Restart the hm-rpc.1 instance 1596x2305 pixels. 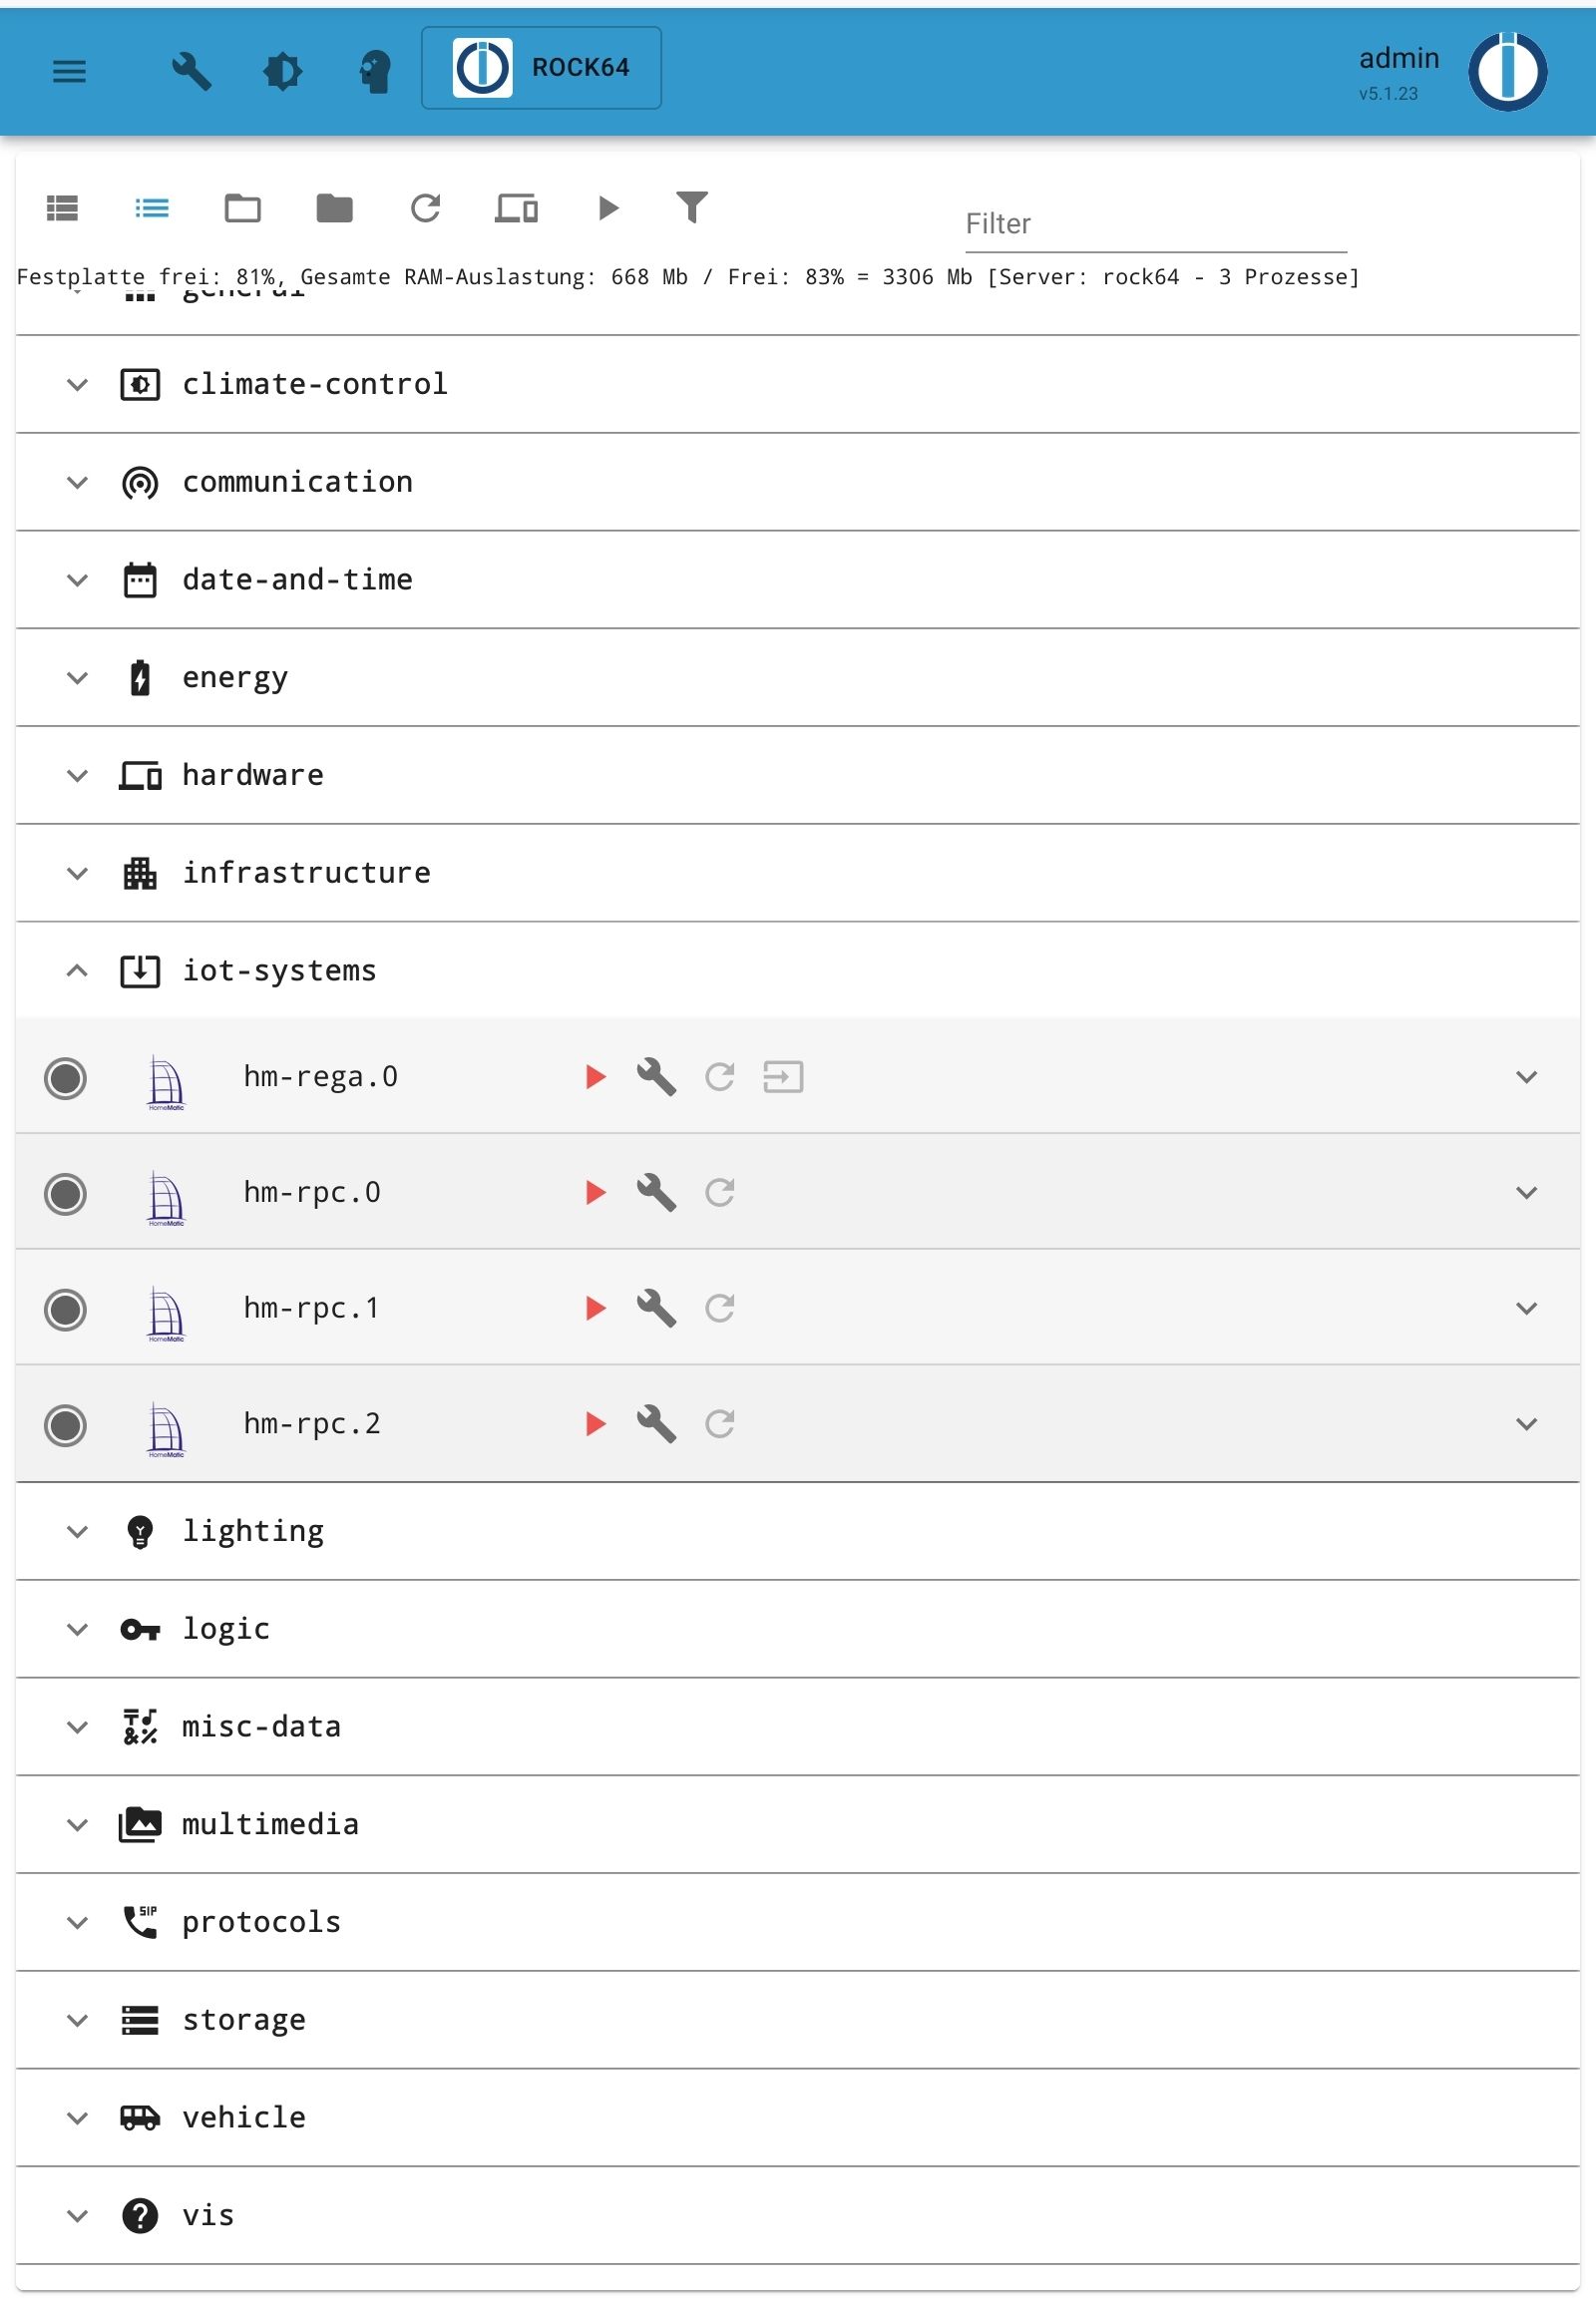coord(720,1308)
